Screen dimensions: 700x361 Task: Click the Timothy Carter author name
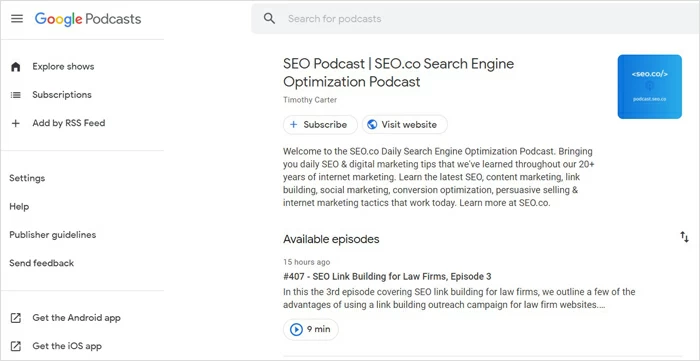[310, 100]
